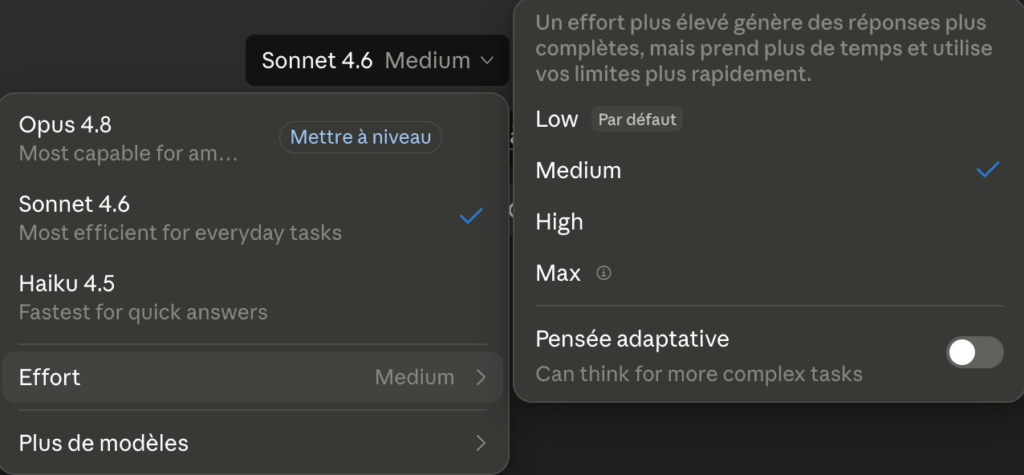Viewport: 1024px width, 475px height.
Task: Enable the Pensée adaptative toggle
Action: (x=974, y=353)
